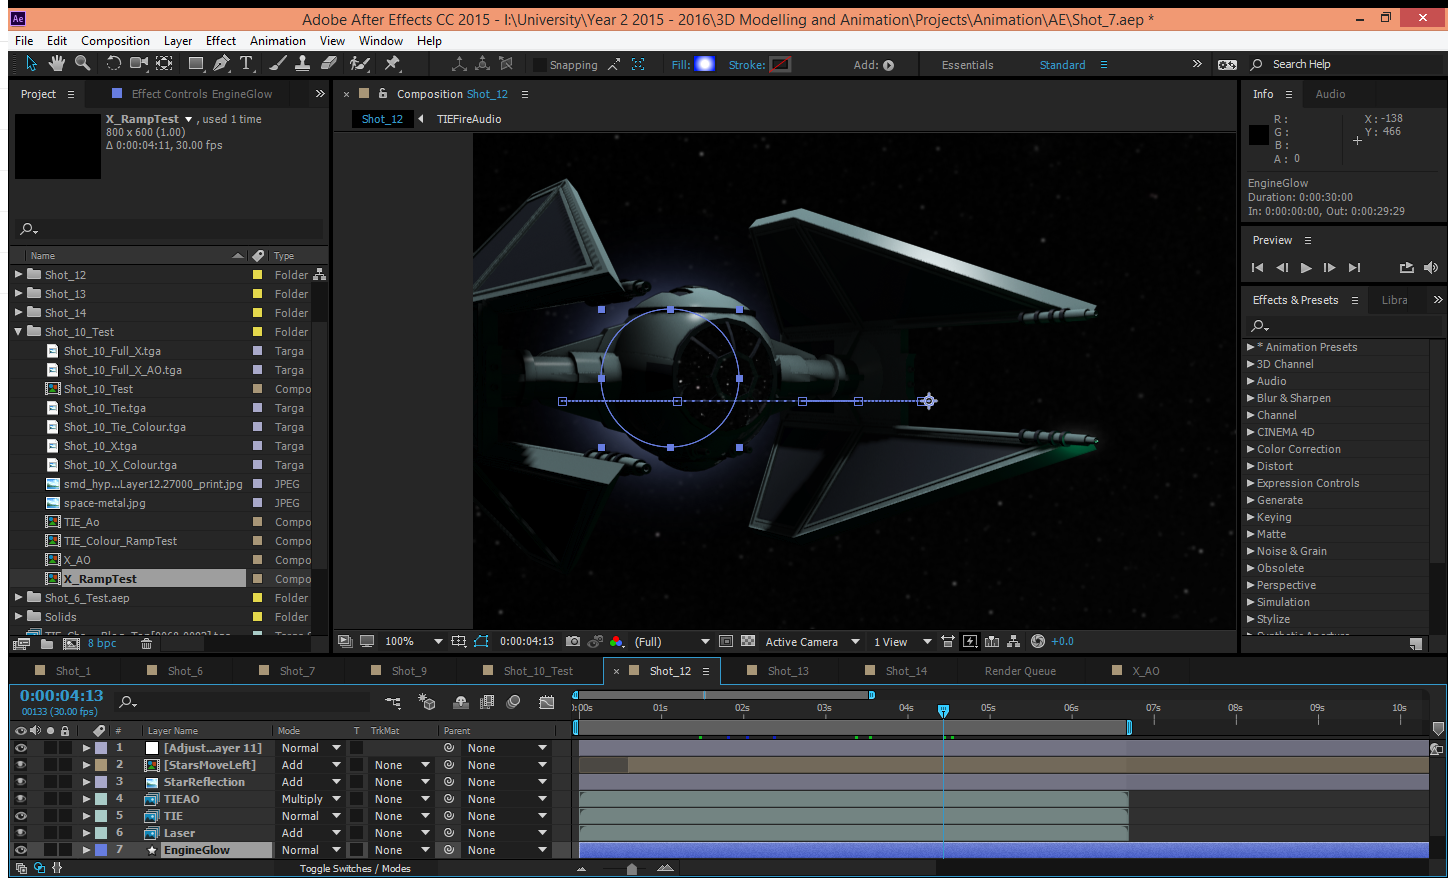Select the Horizontal Type tool
The height and width of the screenshot is (878, 1448).
(246, 64)
